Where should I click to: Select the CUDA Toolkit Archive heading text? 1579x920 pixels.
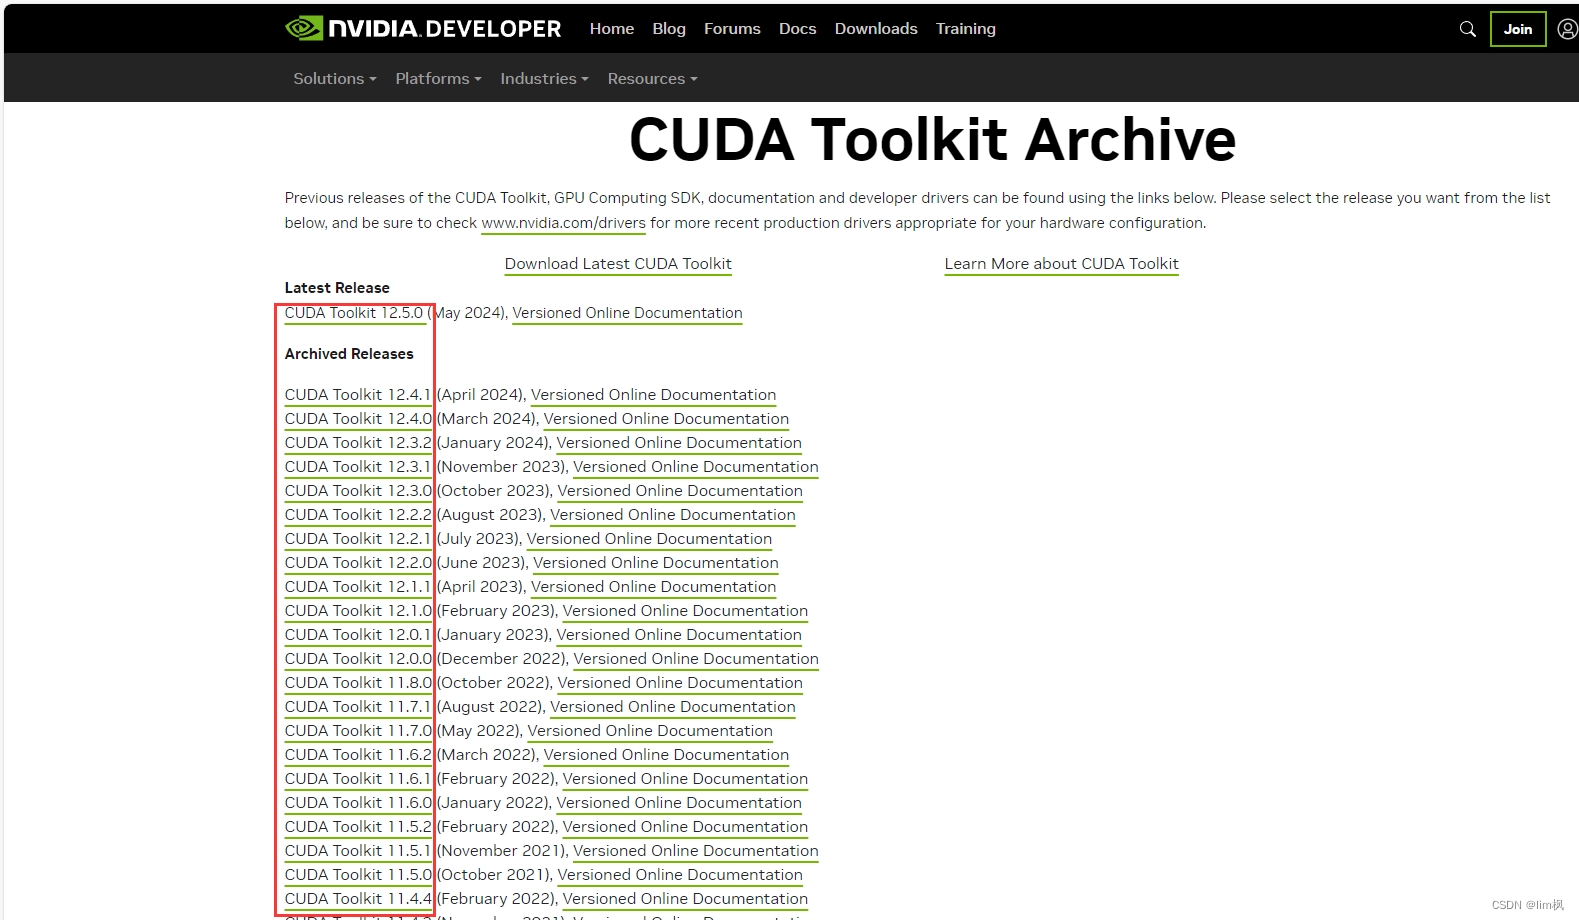click(x=932, y=139)
